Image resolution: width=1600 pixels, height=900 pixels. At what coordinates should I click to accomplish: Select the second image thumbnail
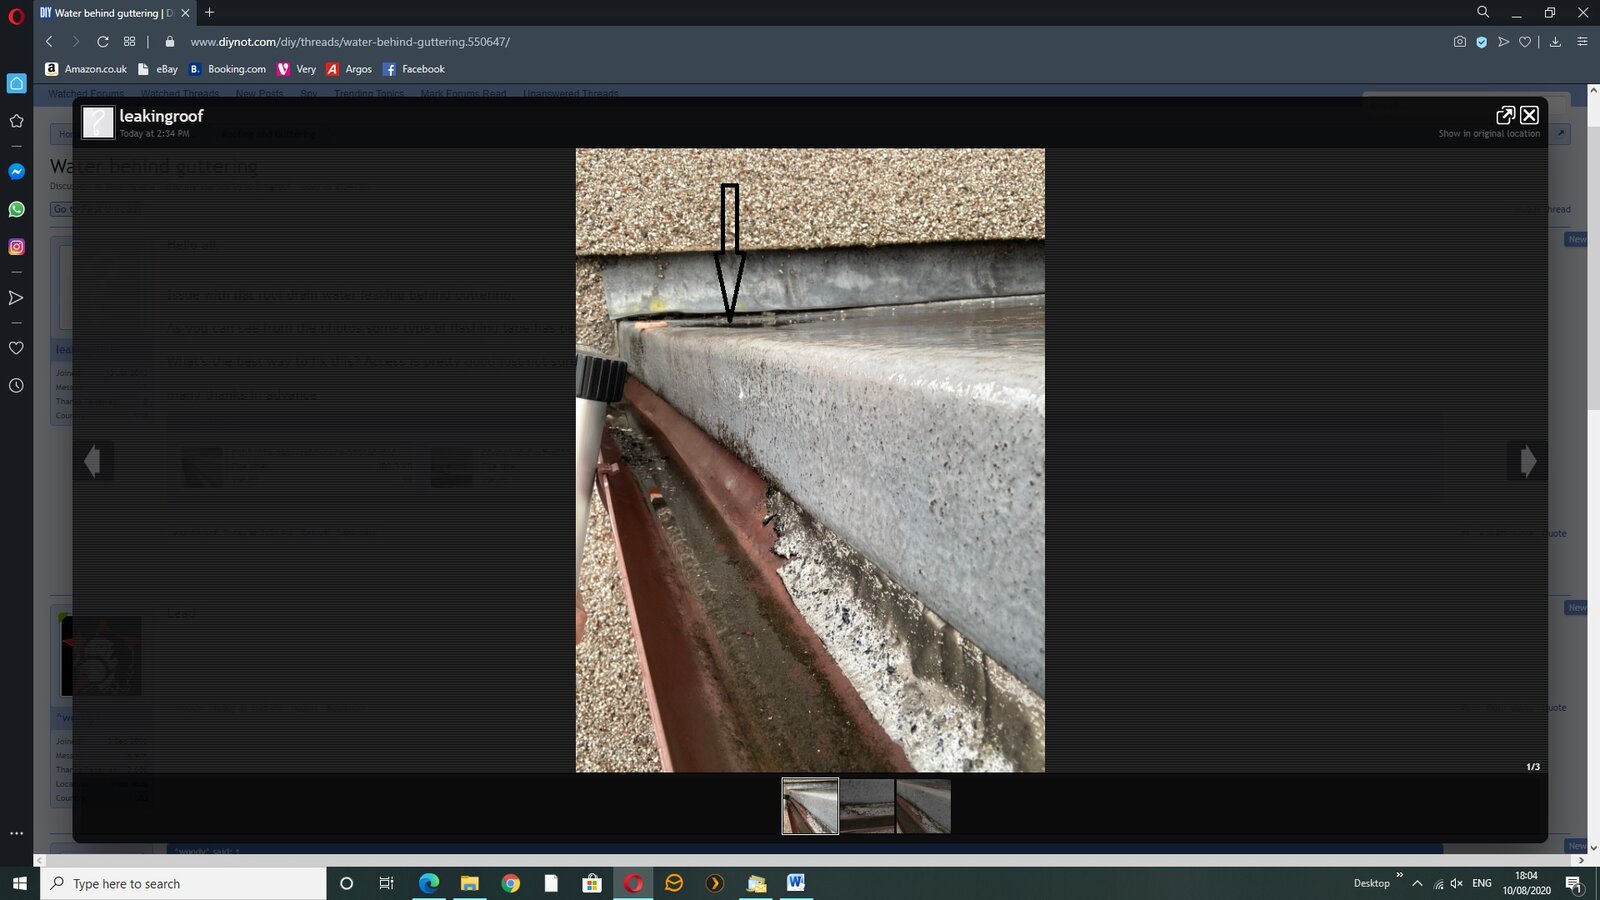(x=867, y=806)
